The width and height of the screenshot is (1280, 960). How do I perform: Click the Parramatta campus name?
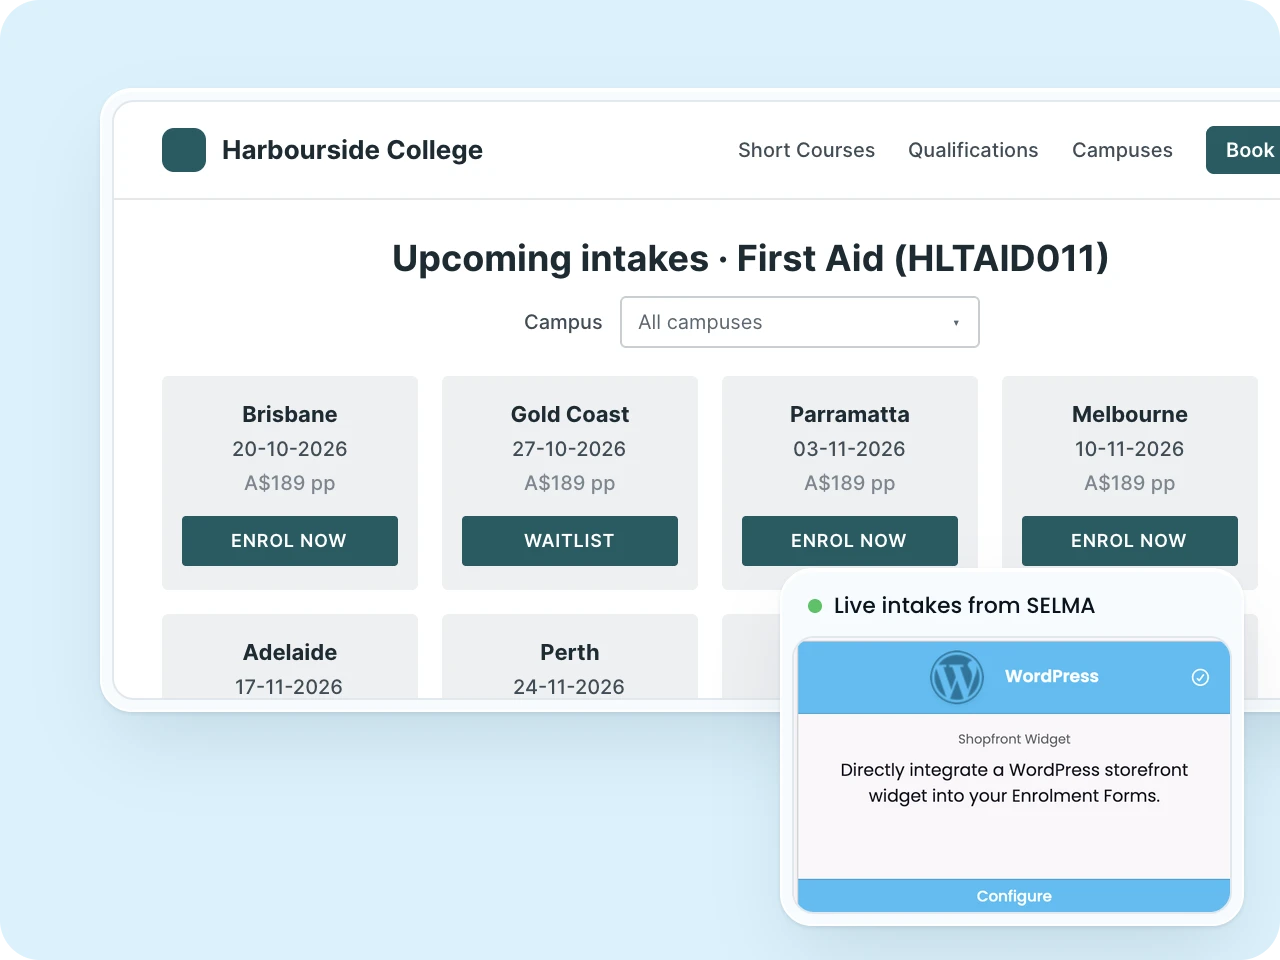(x=850, y=414)
